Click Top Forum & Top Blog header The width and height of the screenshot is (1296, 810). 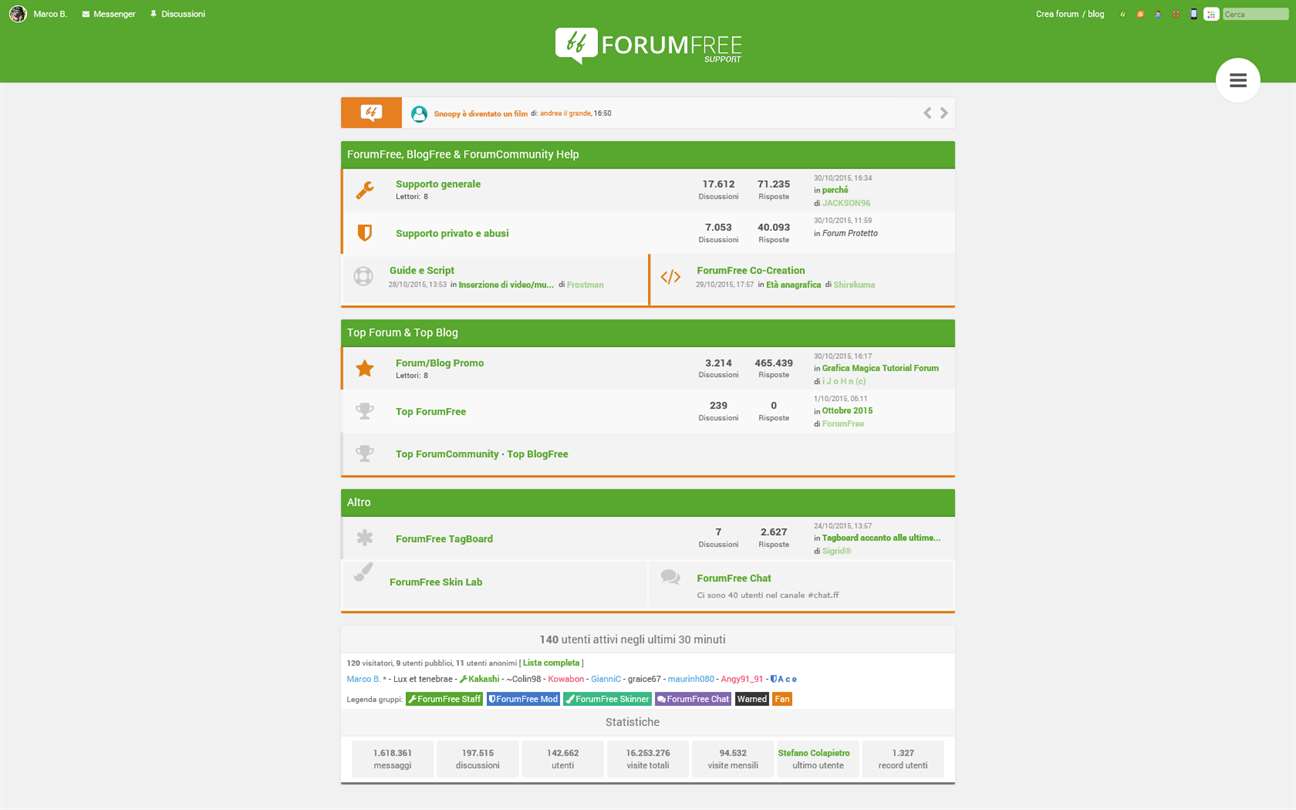point(648,332)
